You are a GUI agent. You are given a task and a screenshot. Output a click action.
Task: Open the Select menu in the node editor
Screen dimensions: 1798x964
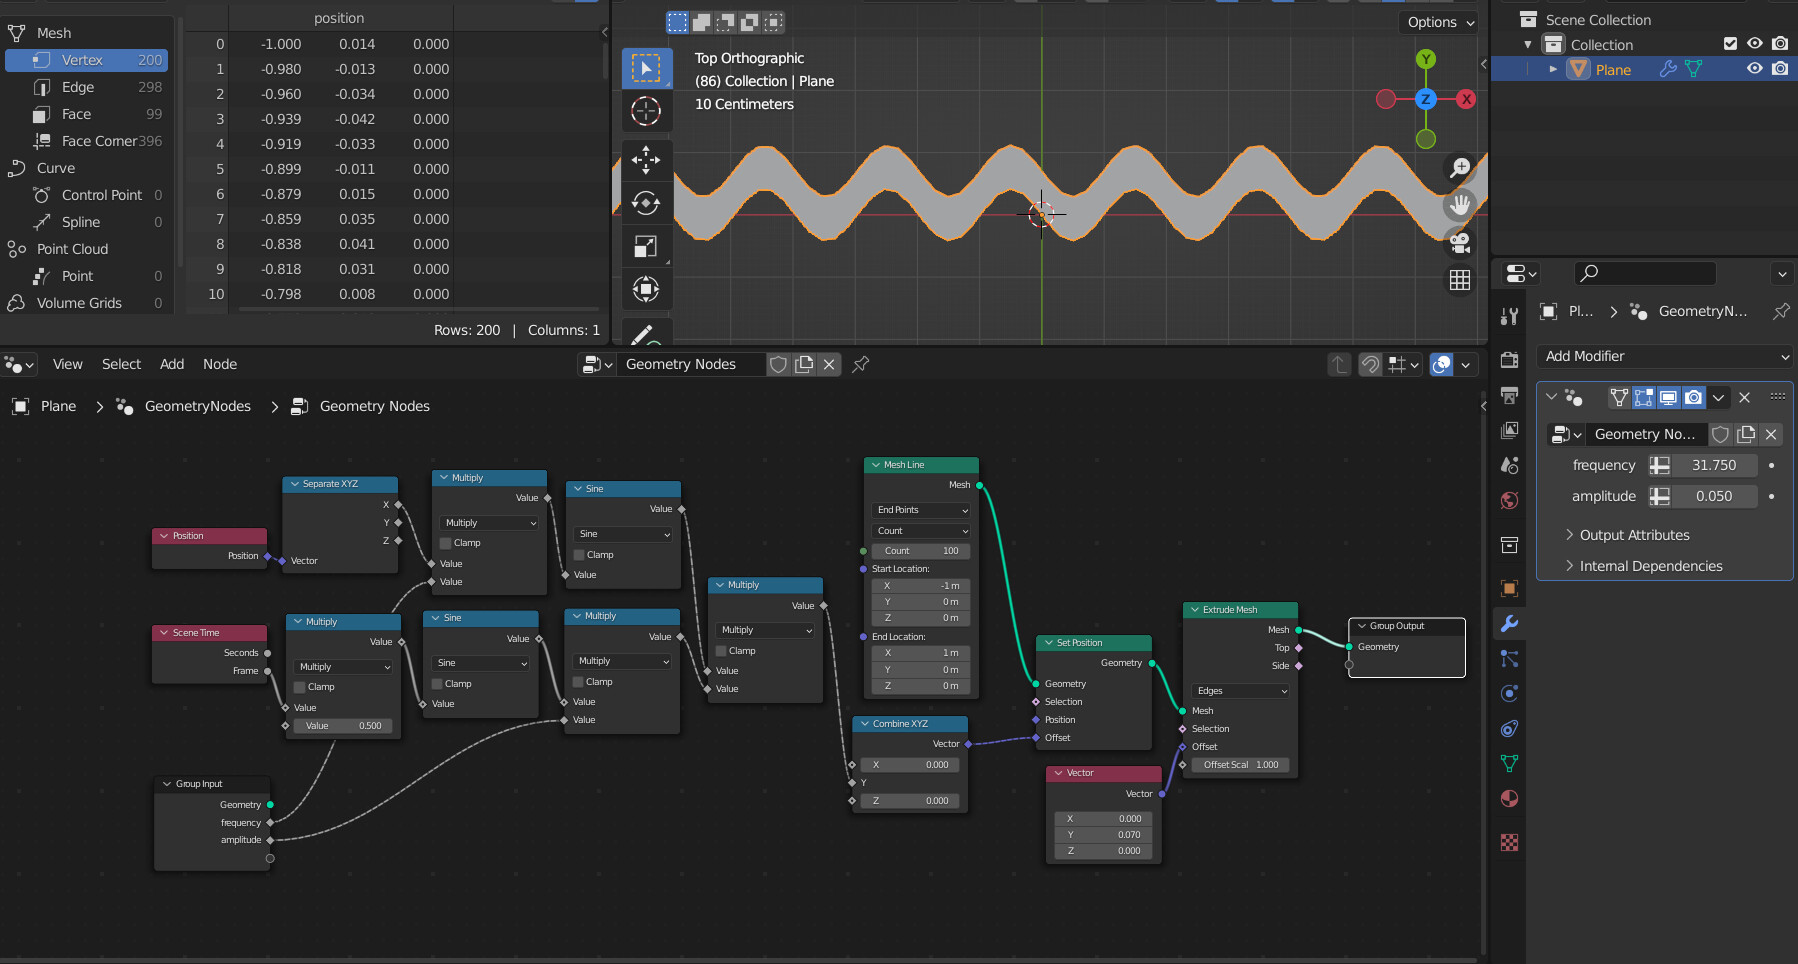pos(121,364)
